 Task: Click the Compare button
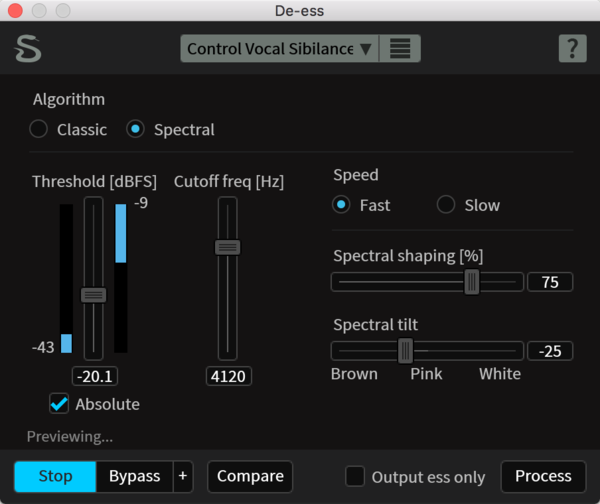click(249, 476)
